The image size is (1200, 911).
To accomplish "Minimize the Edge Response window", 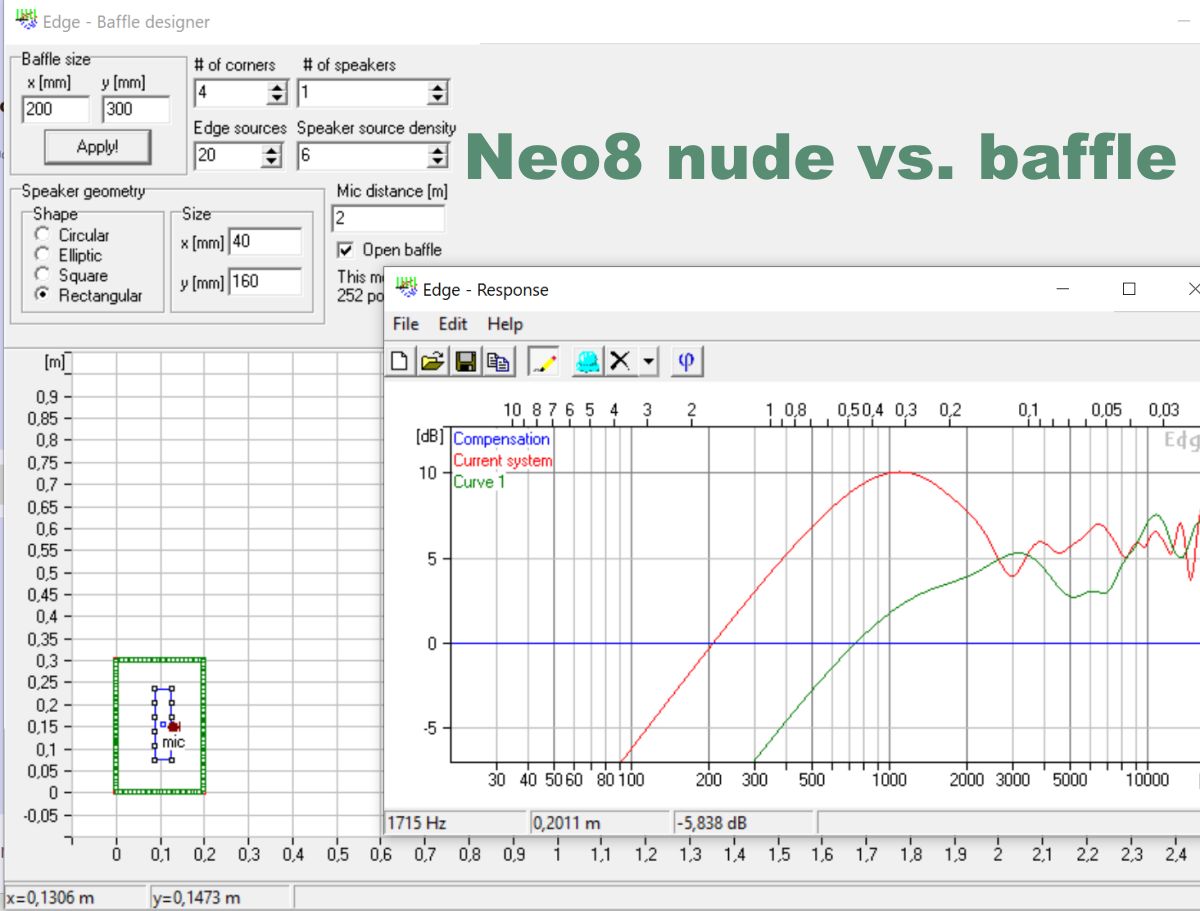I will coord(1063,289).
